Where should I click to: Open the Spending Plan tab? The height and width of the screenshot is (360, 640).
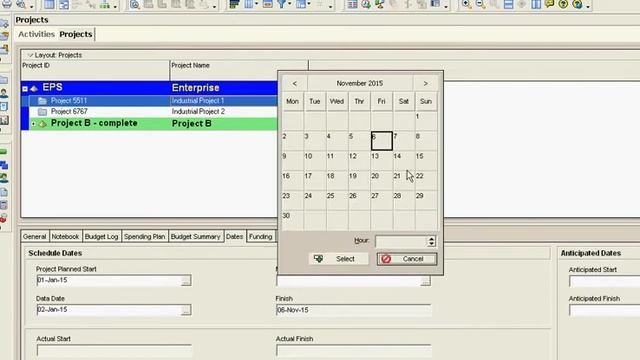click(144, 236)
